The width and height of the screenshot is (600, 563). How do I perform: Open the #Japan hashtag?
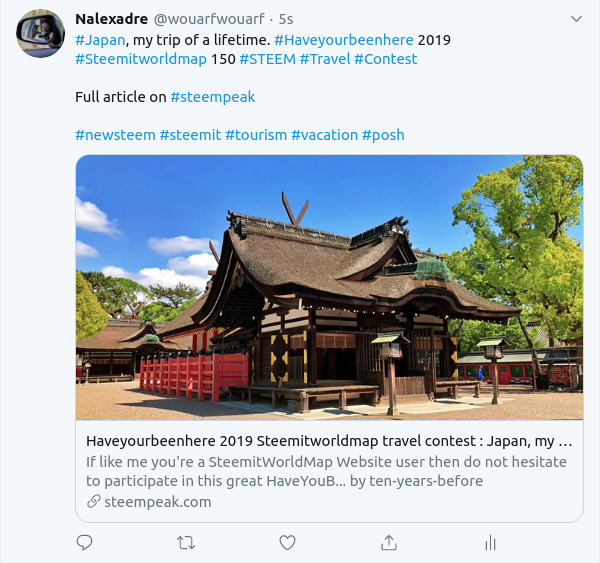(x=100, y=40)
